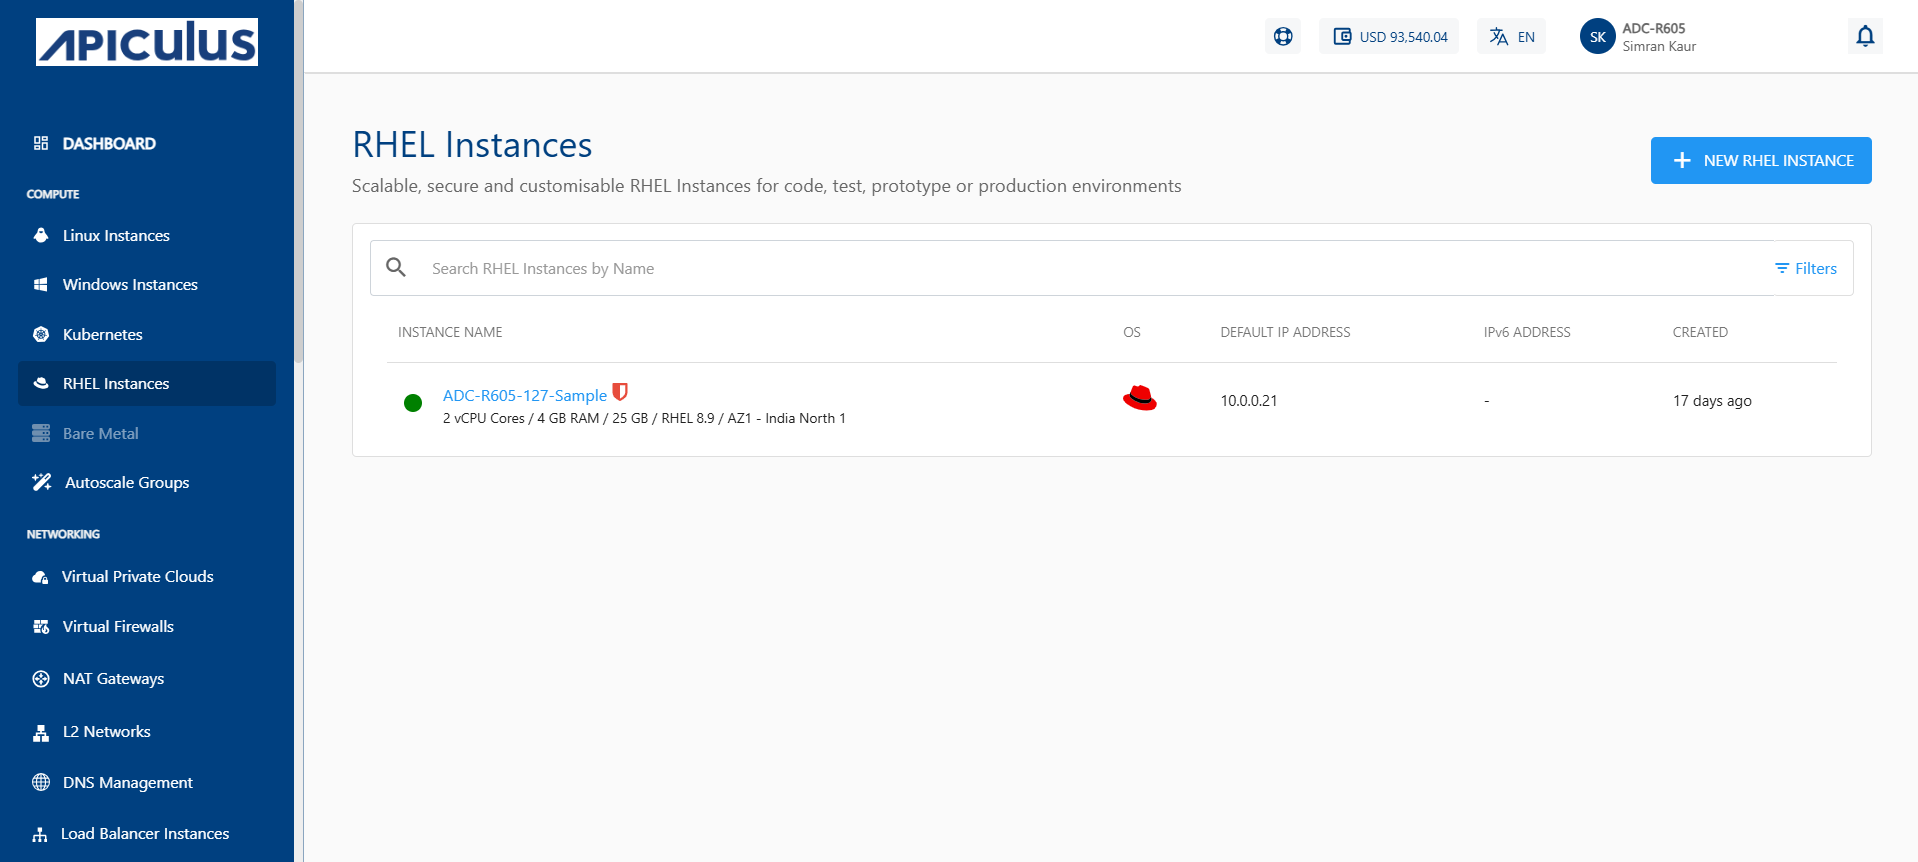Click the Dashboard grid icon
The height and width of the screenshot is (862, 1918).
41,143
